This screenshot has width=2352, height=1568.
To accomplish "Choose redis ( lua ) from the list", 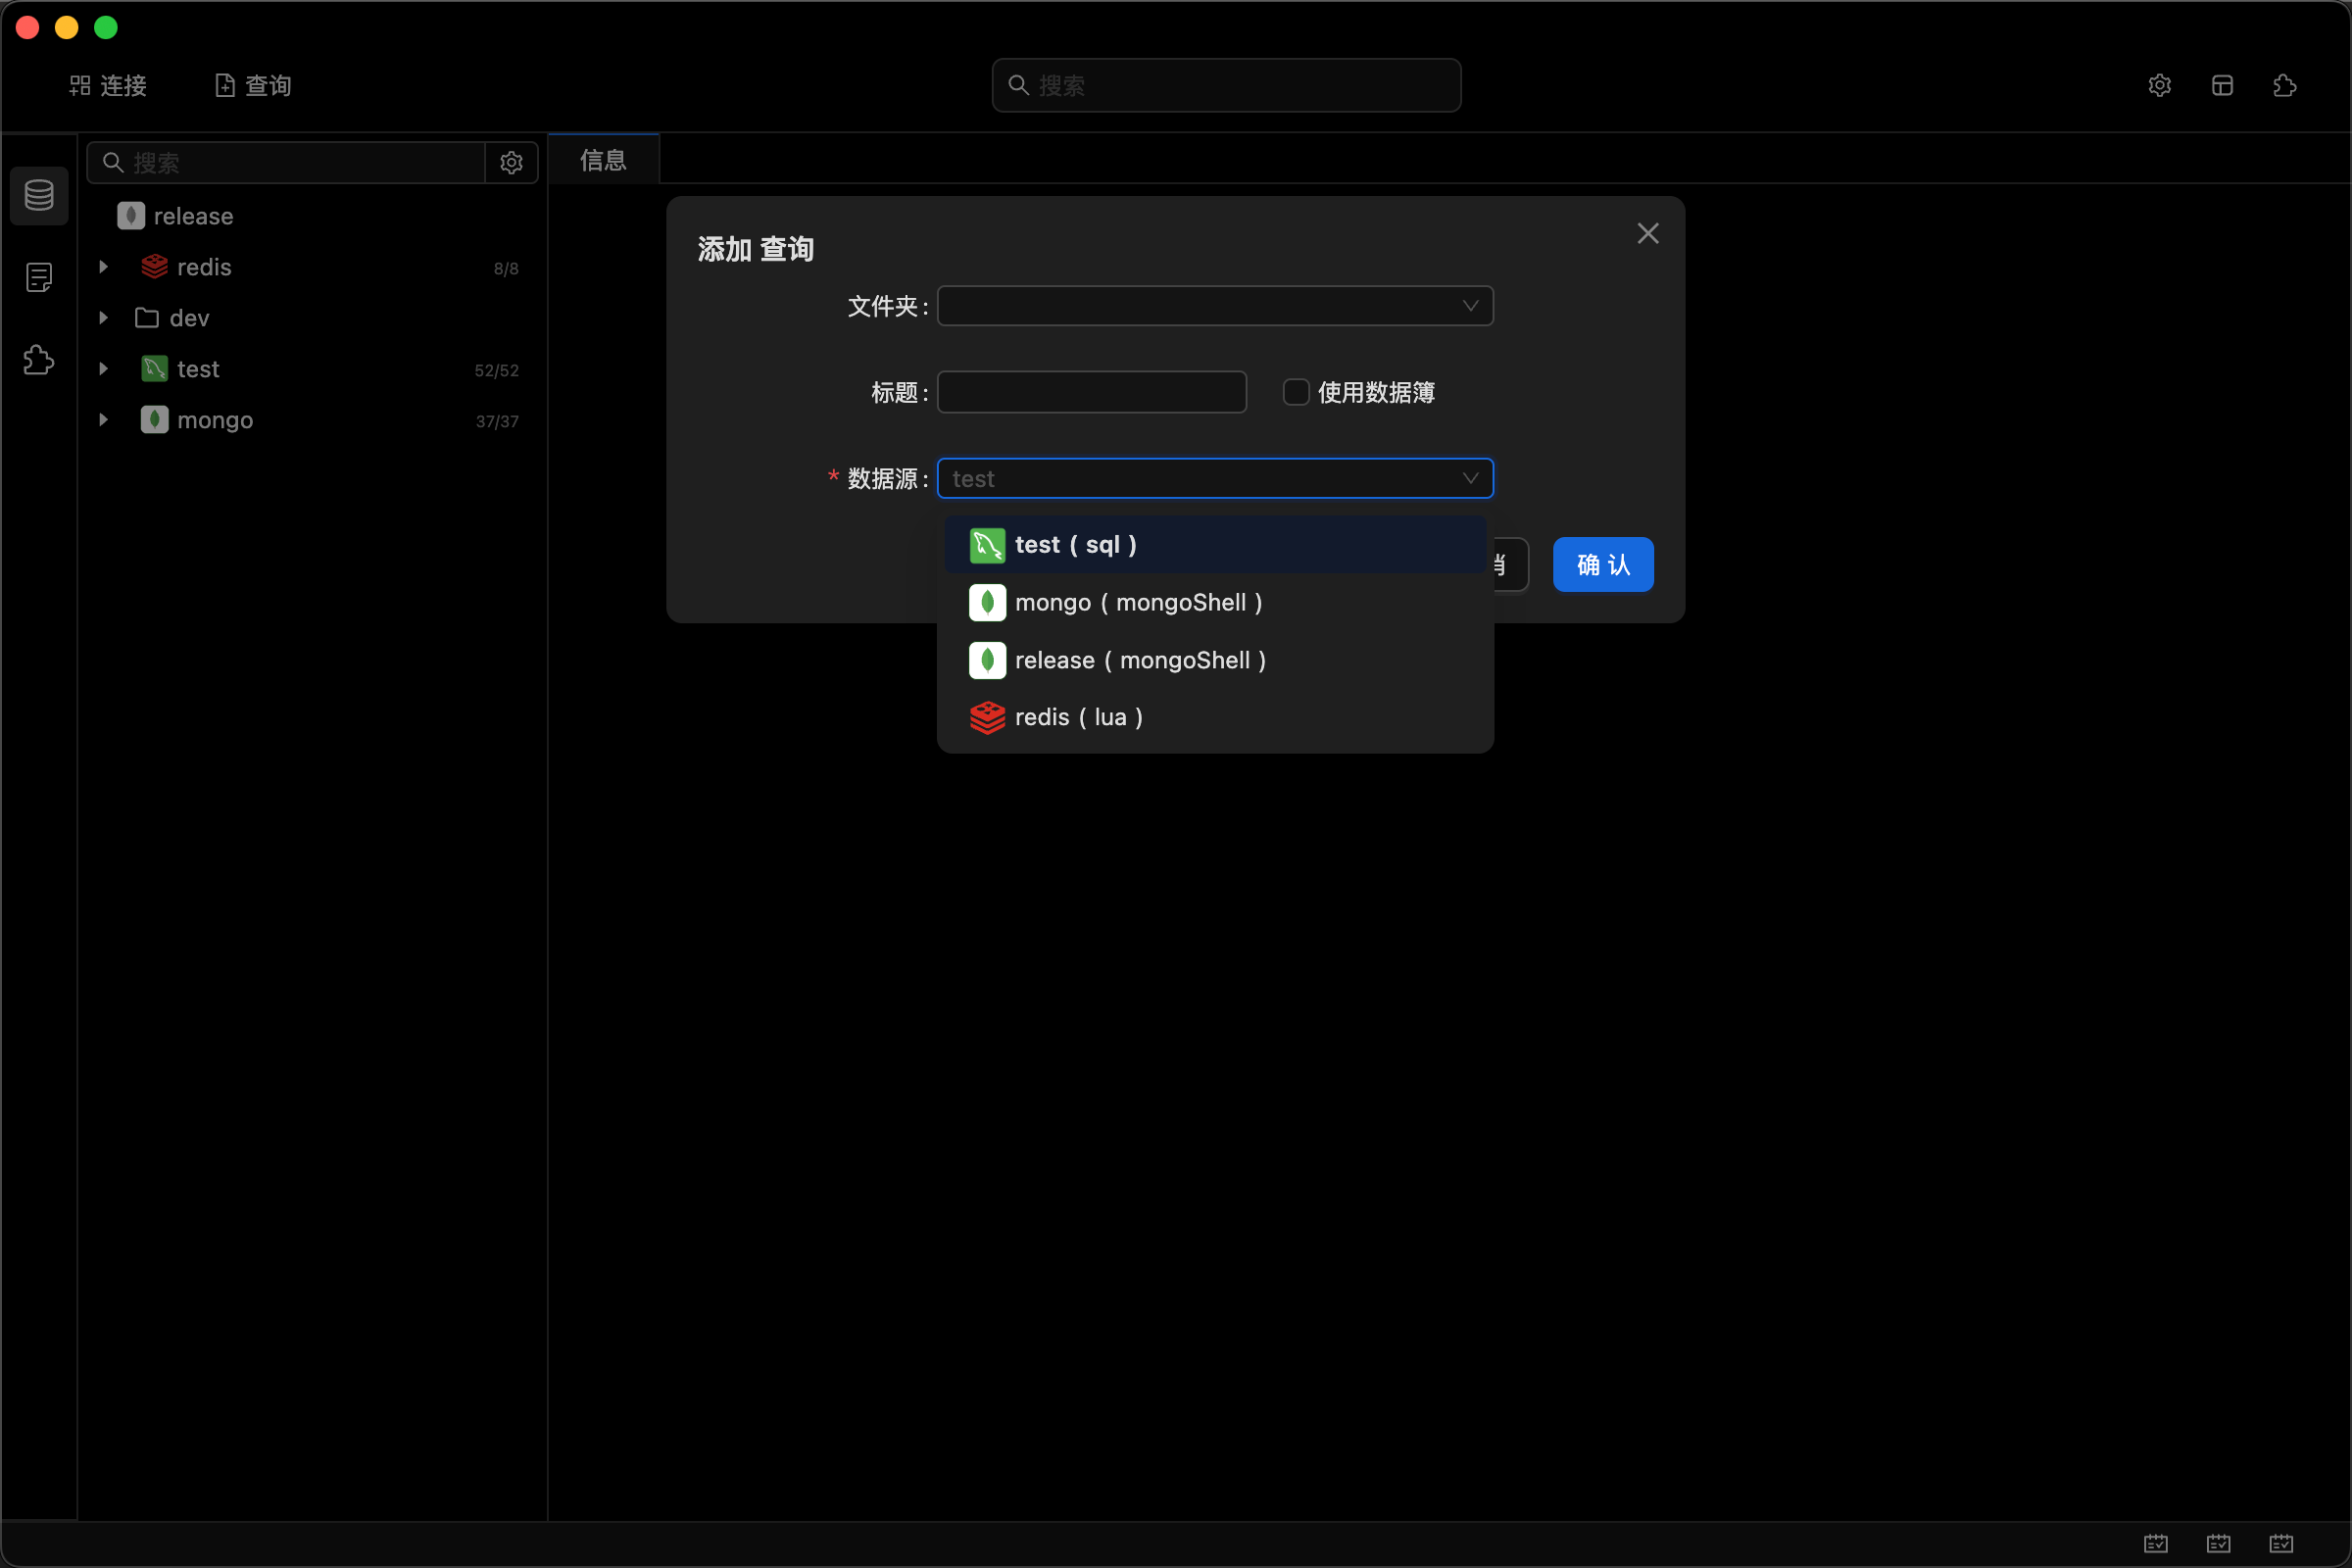I will (1078, 717).
